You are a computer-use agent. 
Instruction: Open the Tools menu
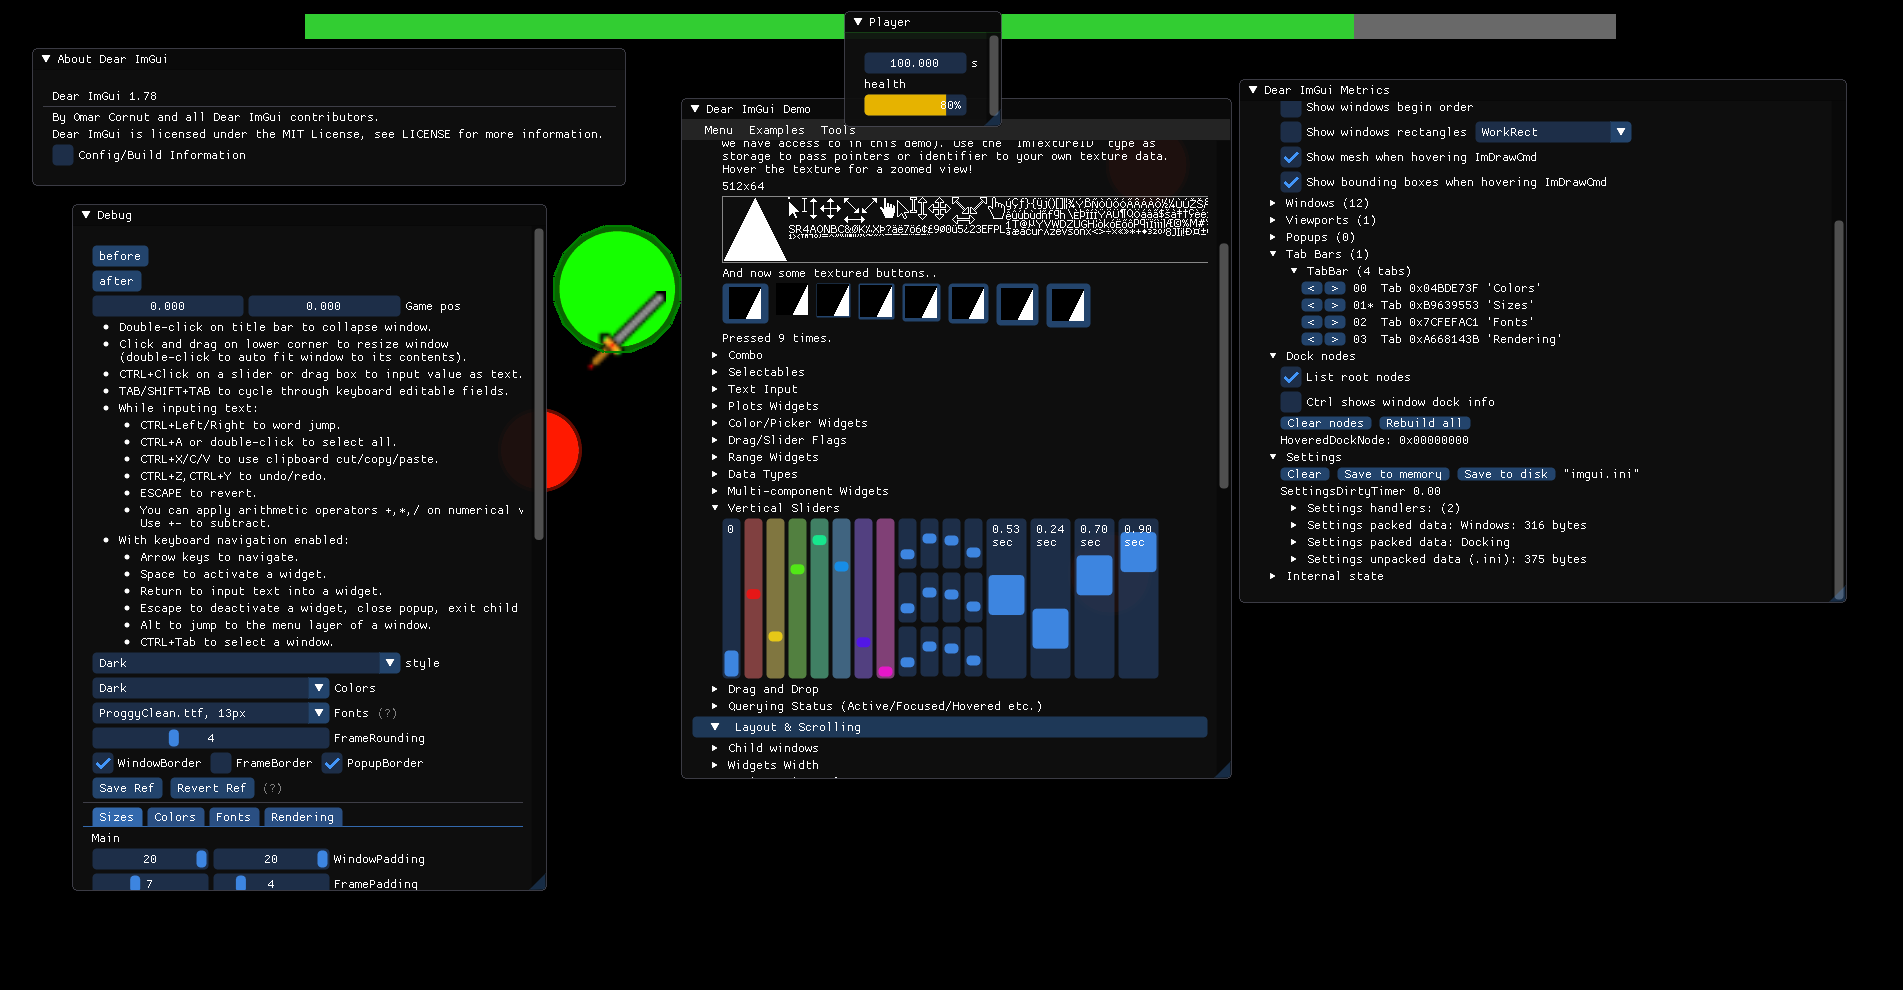pos(838,130)
